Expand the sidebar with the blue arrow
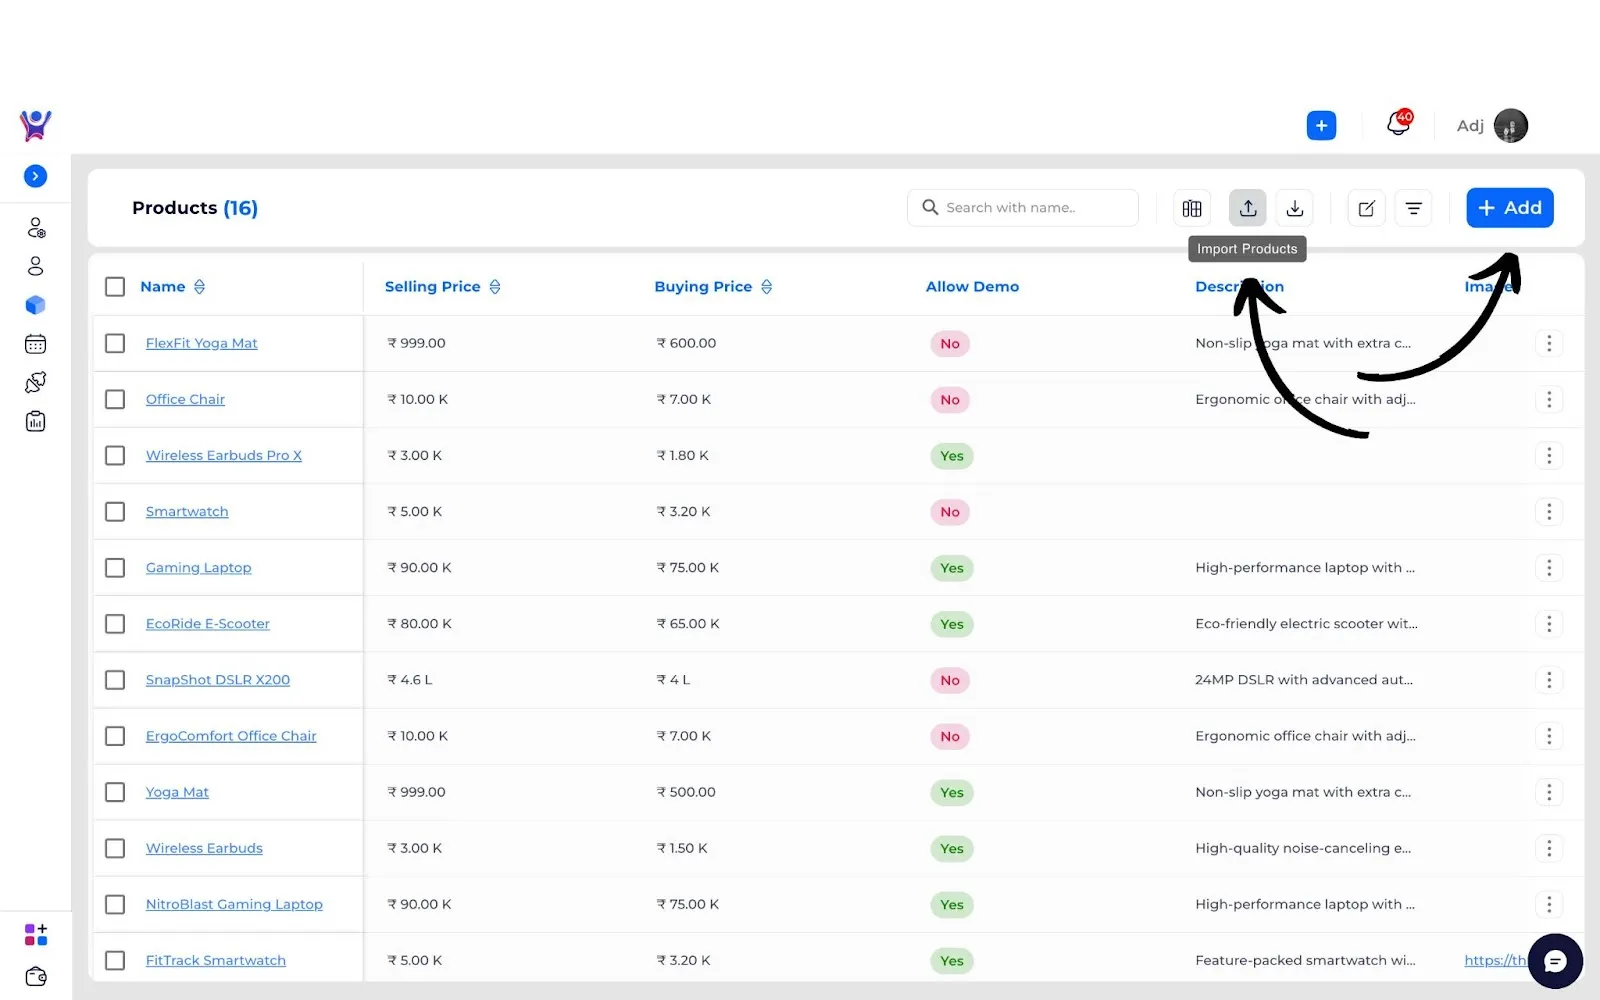Image resolution: width=1600 pixels, height=1000 pixels. [x=36, y=176]
